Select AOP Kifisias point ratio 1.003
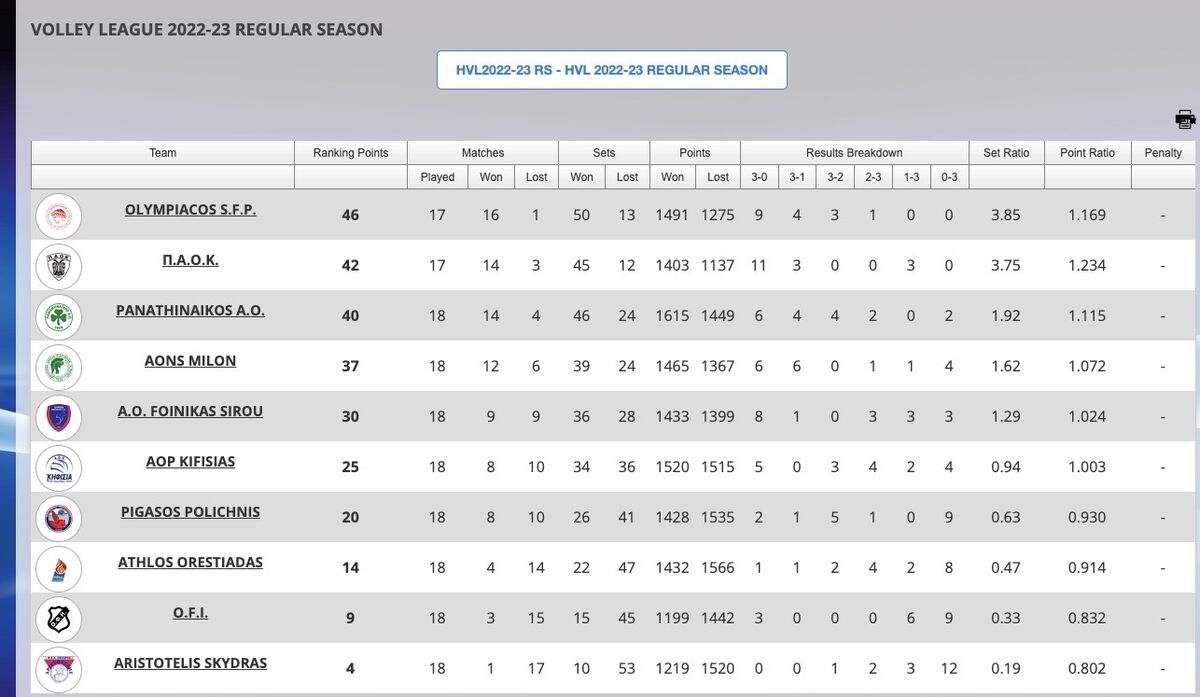Viewport: 1200px width, 697px height. pyautogui.click(x=1087, y=466)
